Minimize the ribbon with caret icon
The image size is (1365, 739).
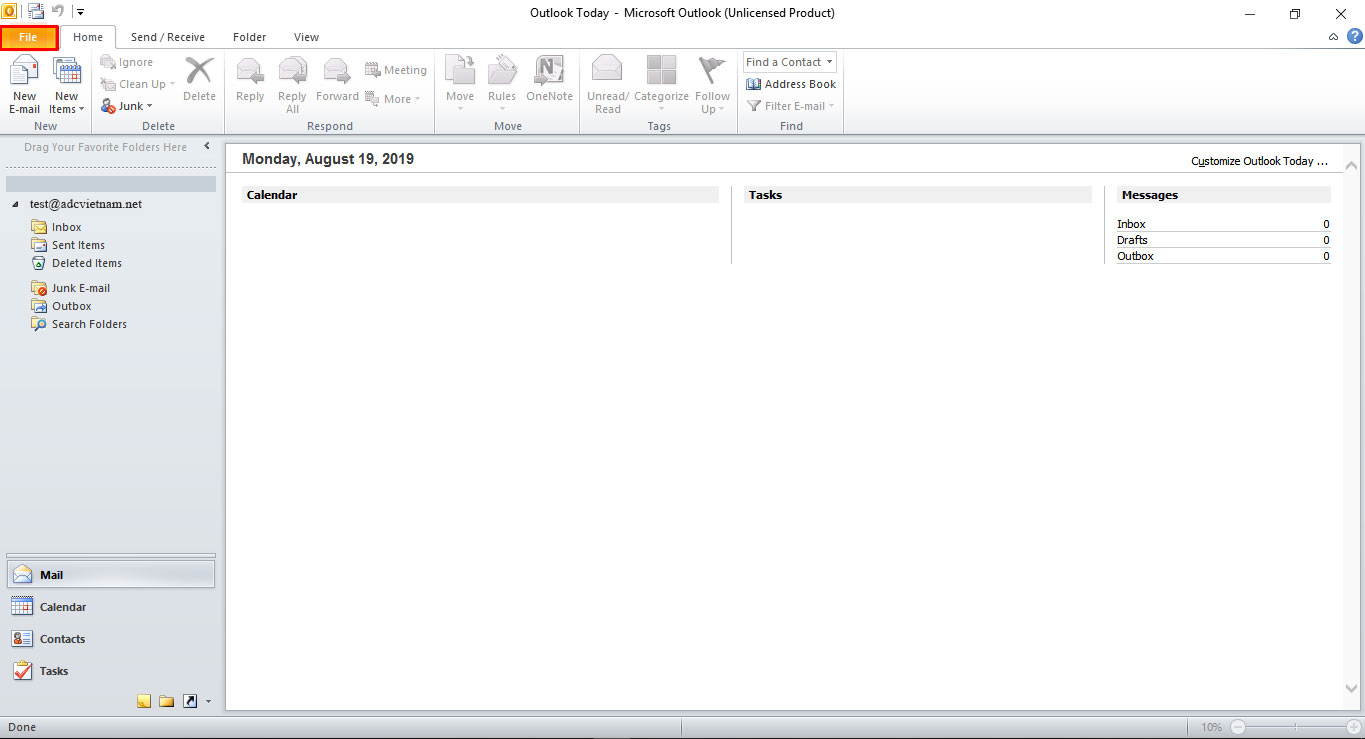(x=1333, y=37)
